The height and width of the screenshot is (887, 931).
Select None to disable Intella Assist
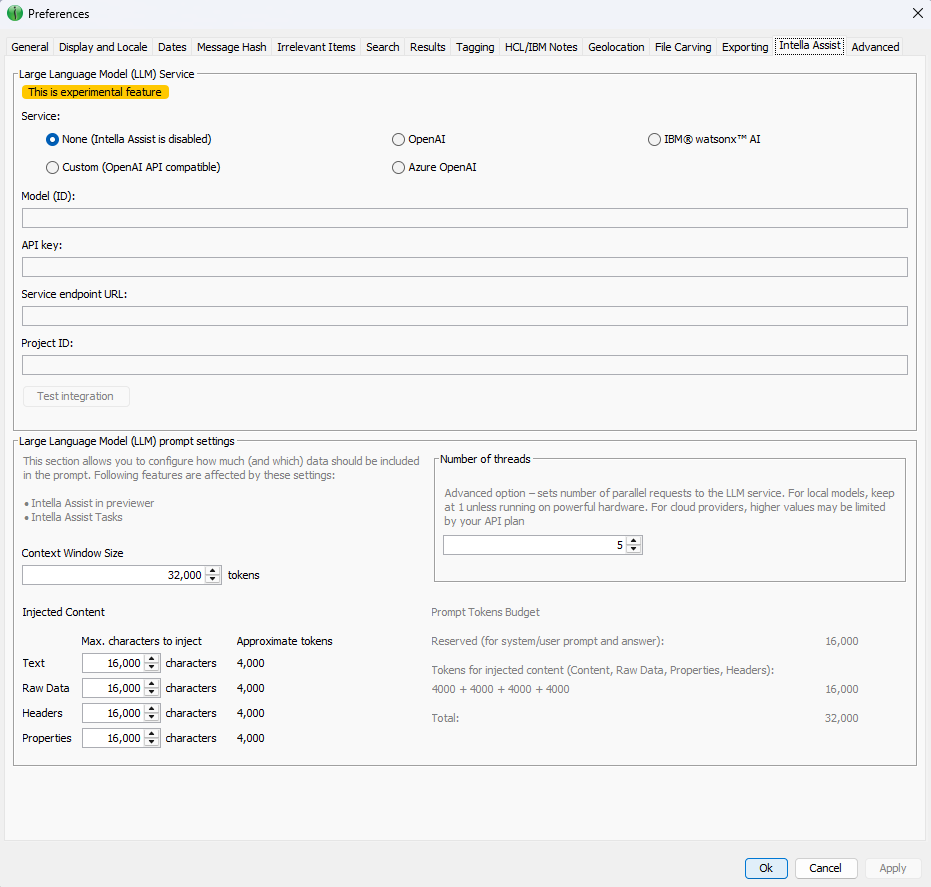coord(51,139)
